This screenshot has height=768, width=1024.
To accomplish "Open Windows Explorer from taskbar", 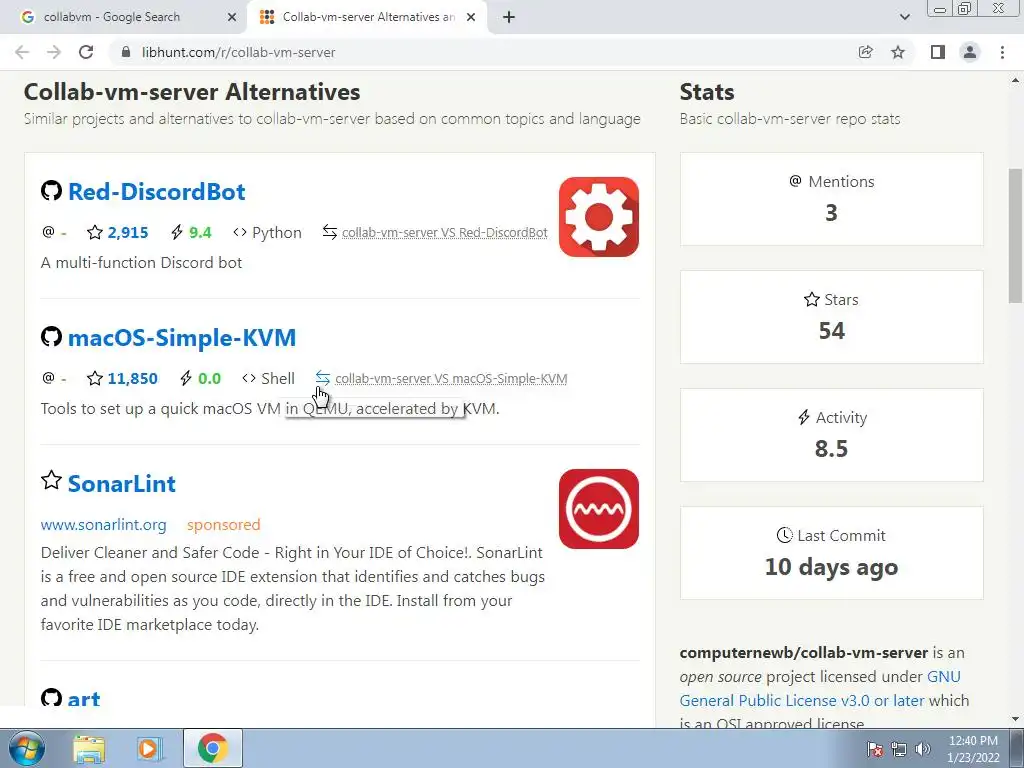I will point(89,748).
